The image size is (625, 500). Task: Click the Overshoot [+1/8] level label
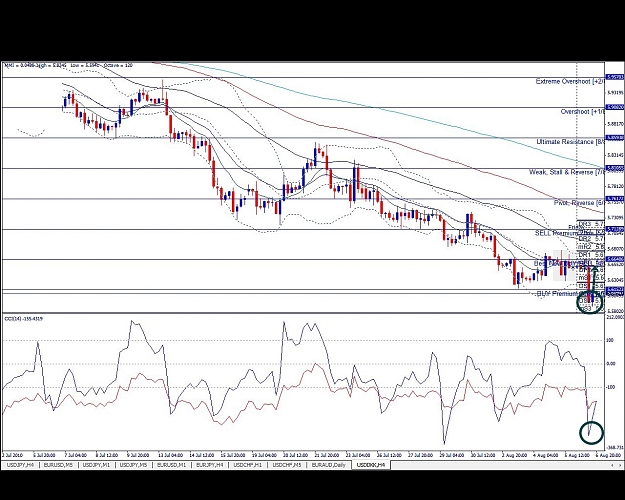pos(582,112)
